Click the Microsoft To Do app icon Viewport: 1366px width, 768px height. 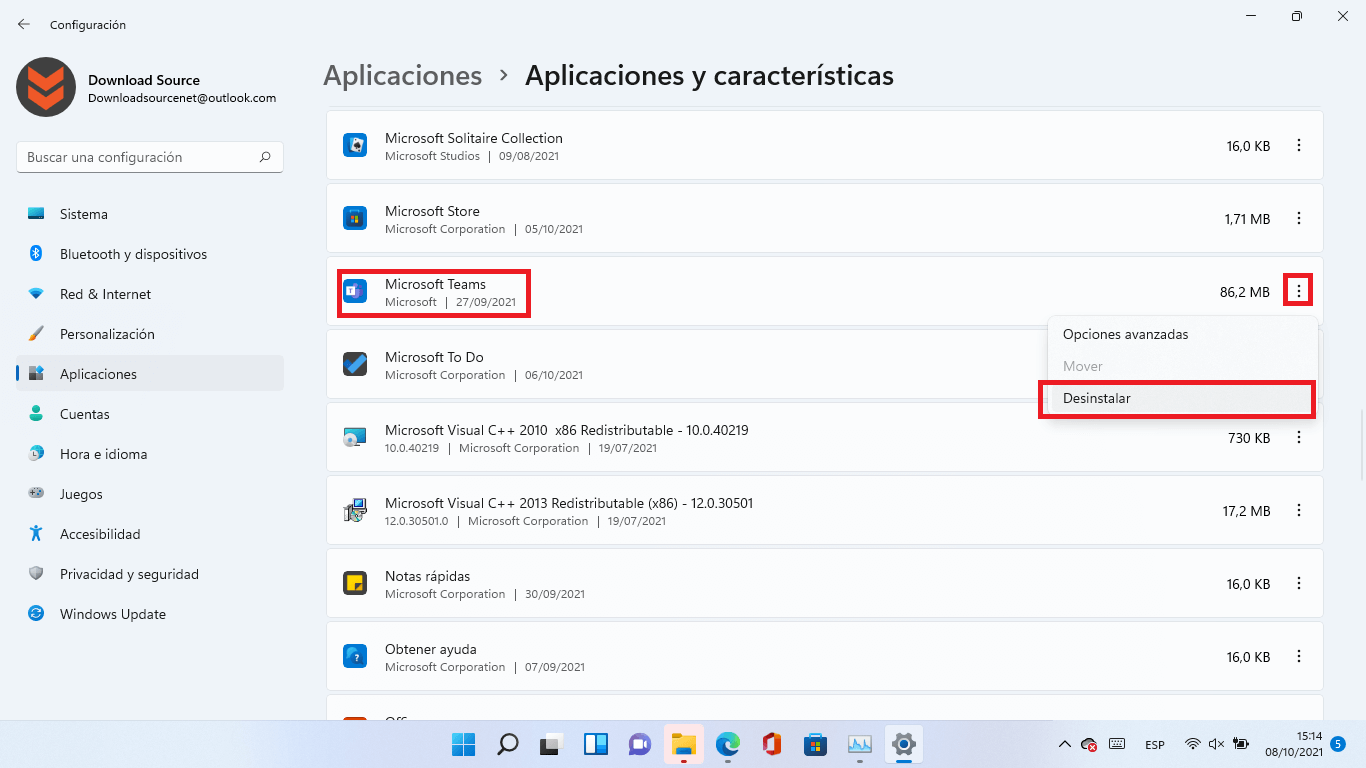pyautogui.click(x=355, y=364)
